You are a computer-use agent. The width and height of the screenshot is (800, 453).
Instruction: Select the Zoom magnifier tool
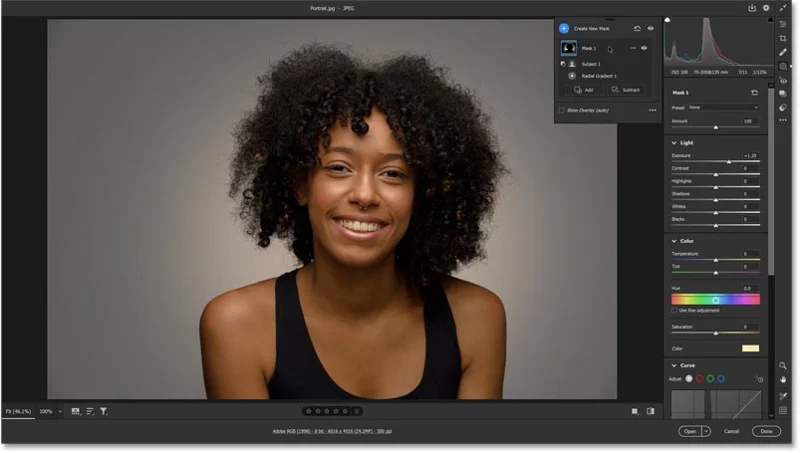[x=783, y=366]
